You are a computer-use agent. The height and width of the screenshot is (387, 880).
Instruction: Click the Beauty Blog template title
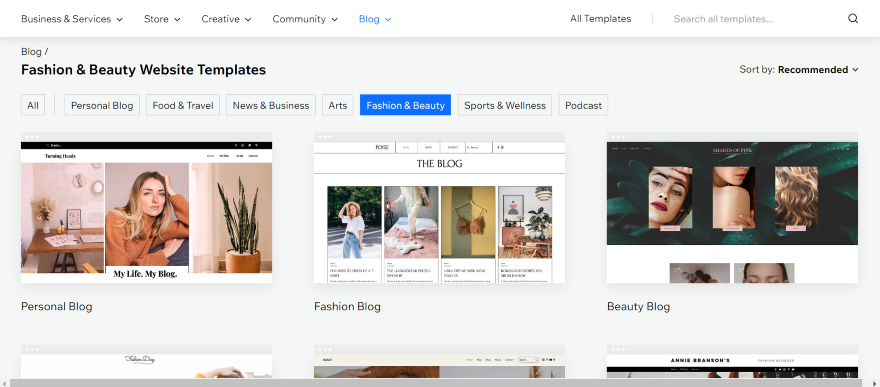pos(639,306)
